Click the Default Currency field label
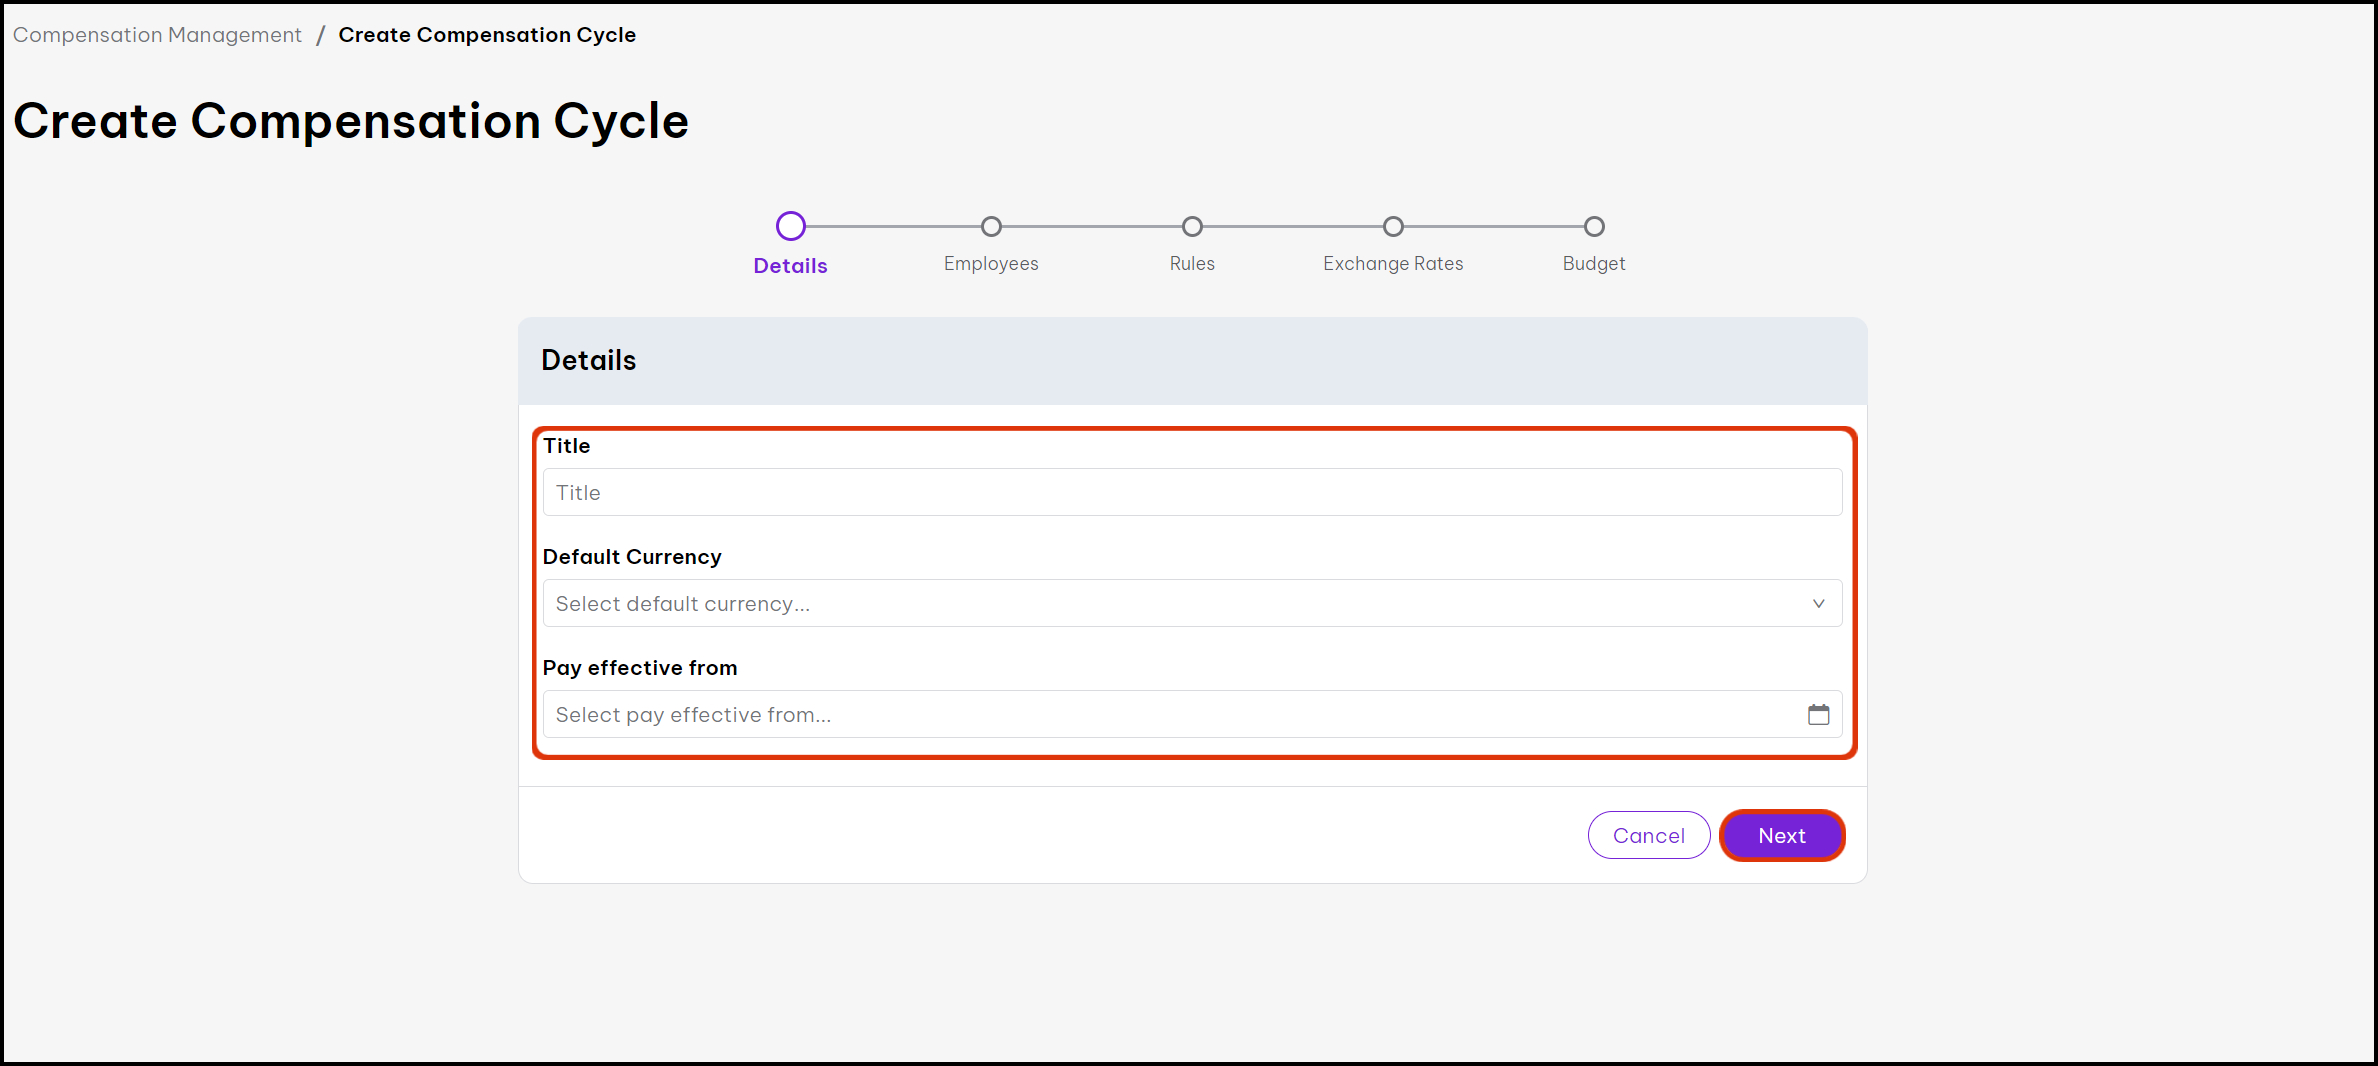2378x1066 pixels. coord(632,557)
